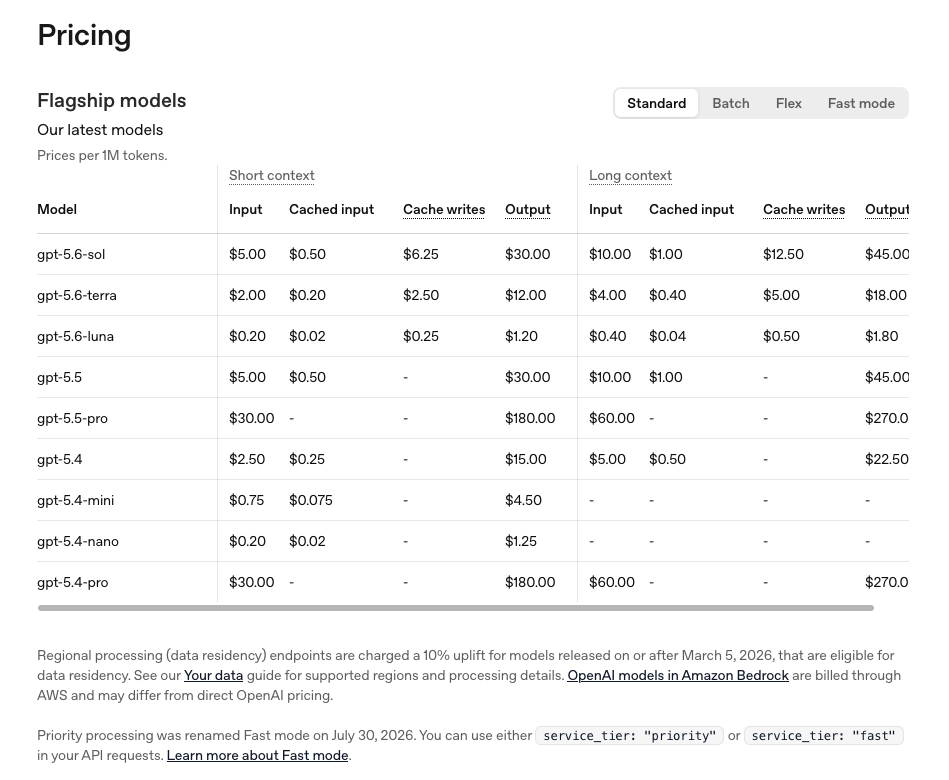Screen dimensions: 949x780
Task: Click the service_tier: "fast" code snippet
Action: [x=823, y=736]
